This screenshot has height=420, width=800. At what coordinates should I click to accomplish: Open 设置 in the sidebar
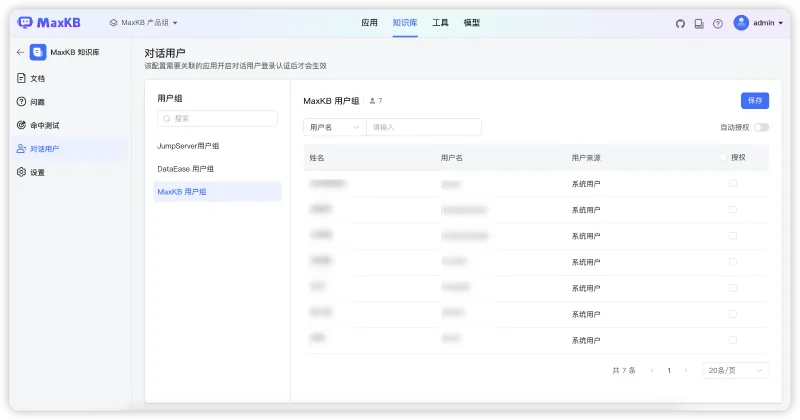[x=70, y=172]
